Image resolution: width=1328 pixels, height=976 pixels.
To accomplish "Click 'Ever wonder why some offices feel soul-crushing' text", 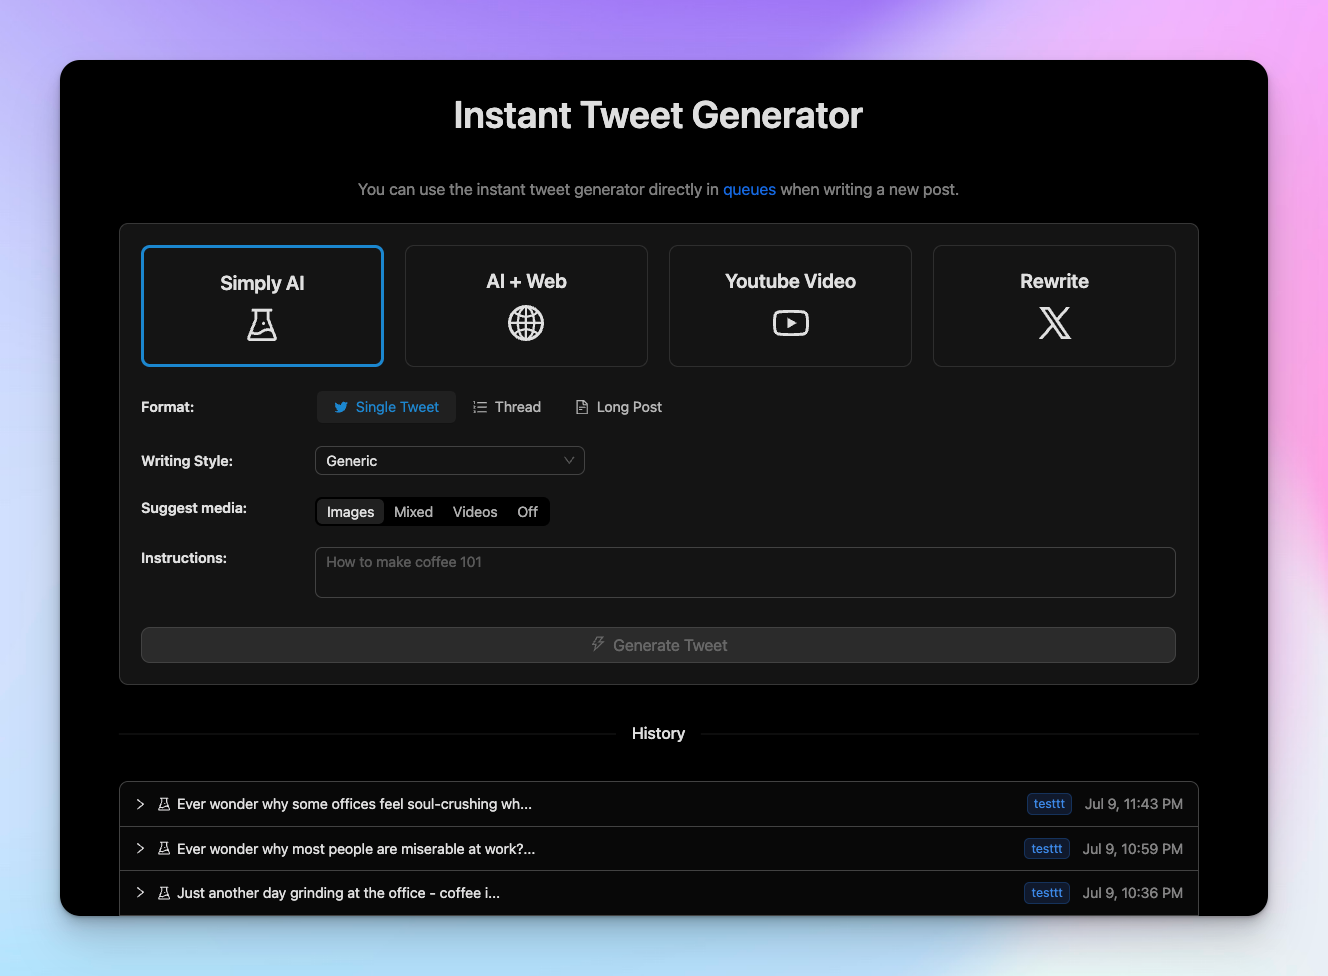I will 354,804.
